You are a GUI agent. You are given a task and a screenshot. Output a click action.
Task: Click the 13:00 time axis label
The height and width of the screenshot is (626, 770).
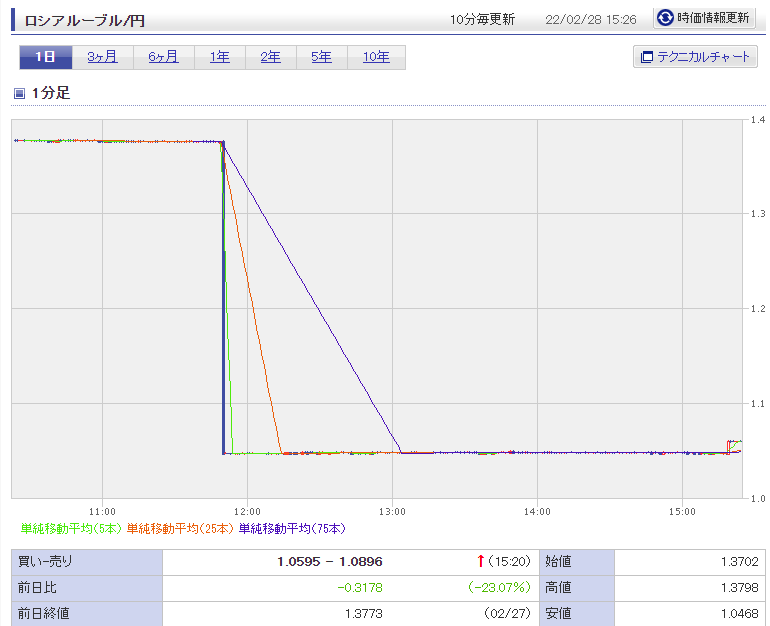coord(392,512)
